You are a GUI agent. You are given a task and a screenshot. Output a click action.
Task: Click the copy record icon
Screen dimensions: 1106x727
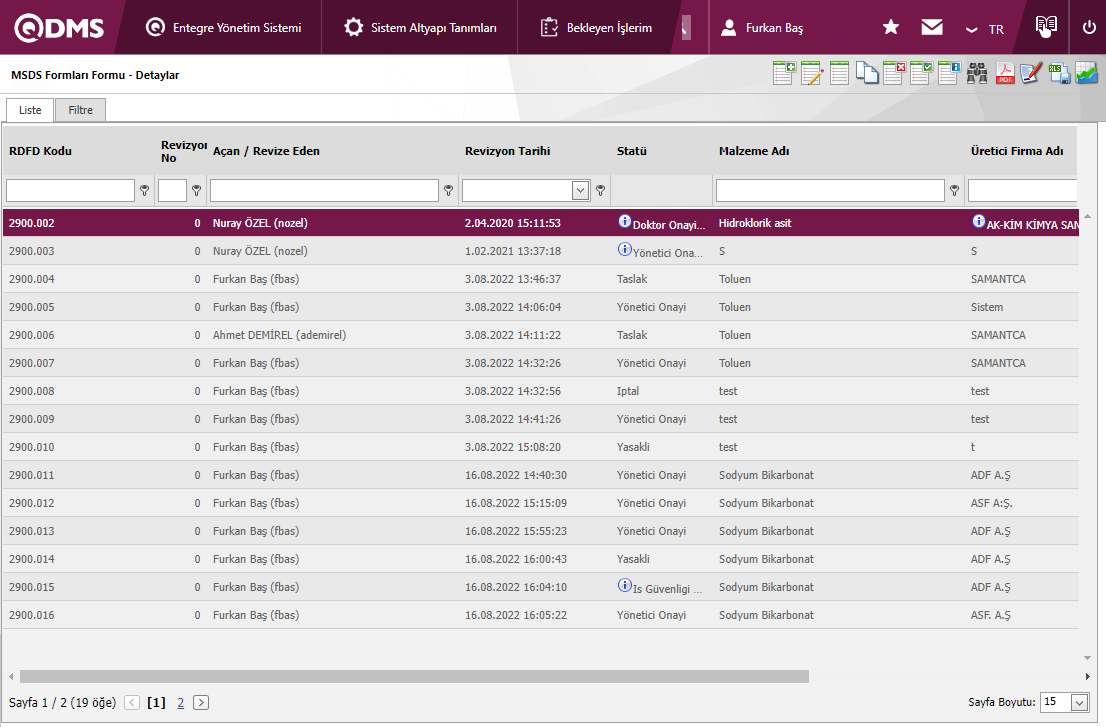[866, 74]
